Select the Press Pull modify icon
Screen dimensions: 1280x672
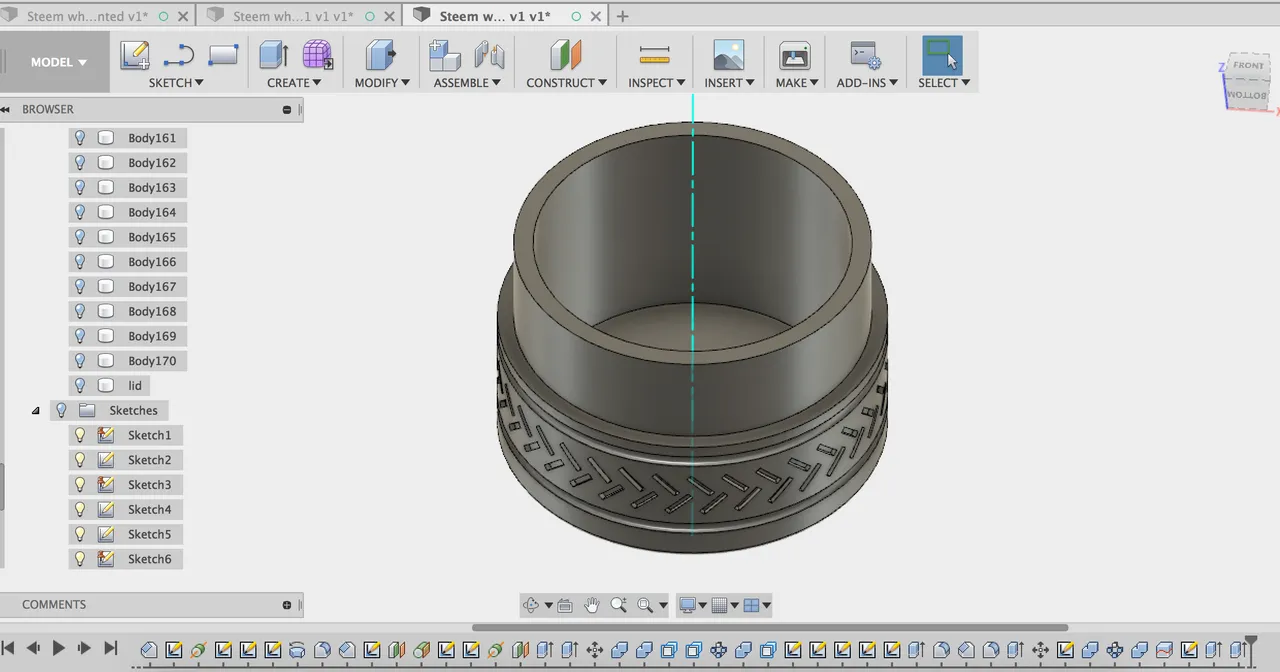(380, 55)
